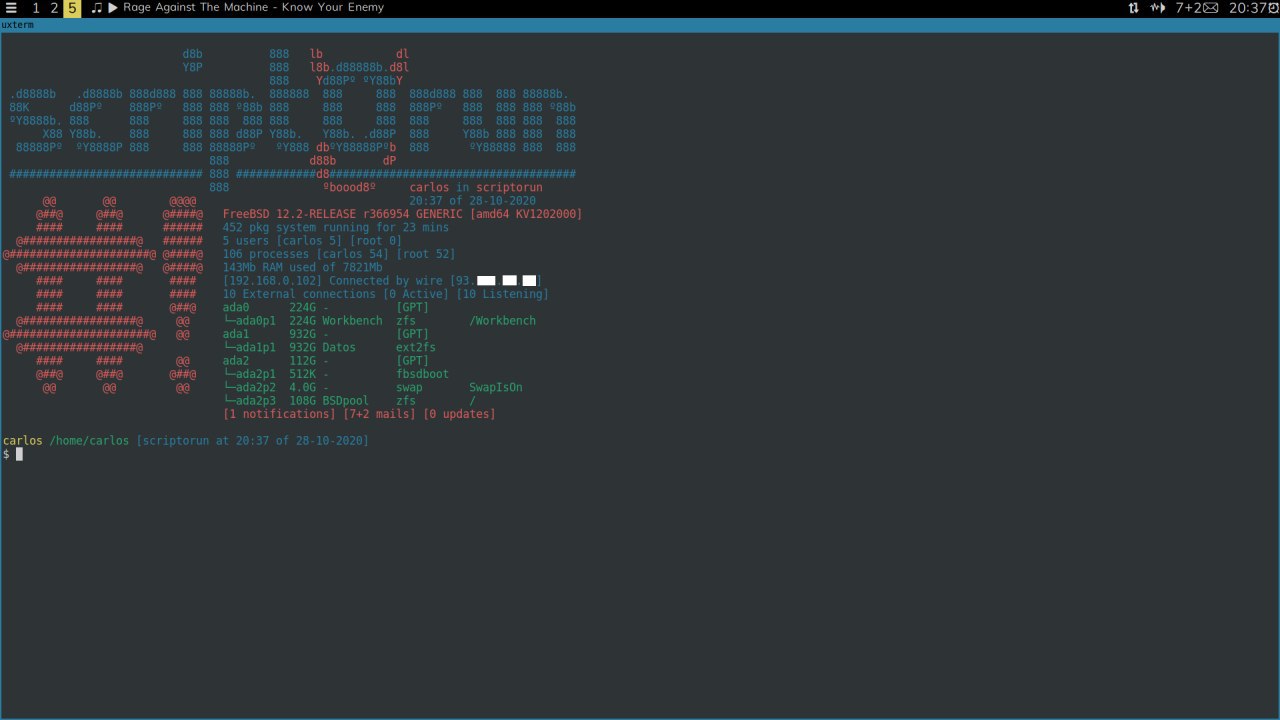Click the audio volume tray icon
The image size is (1280, 720).
(x=1158, y=8)
